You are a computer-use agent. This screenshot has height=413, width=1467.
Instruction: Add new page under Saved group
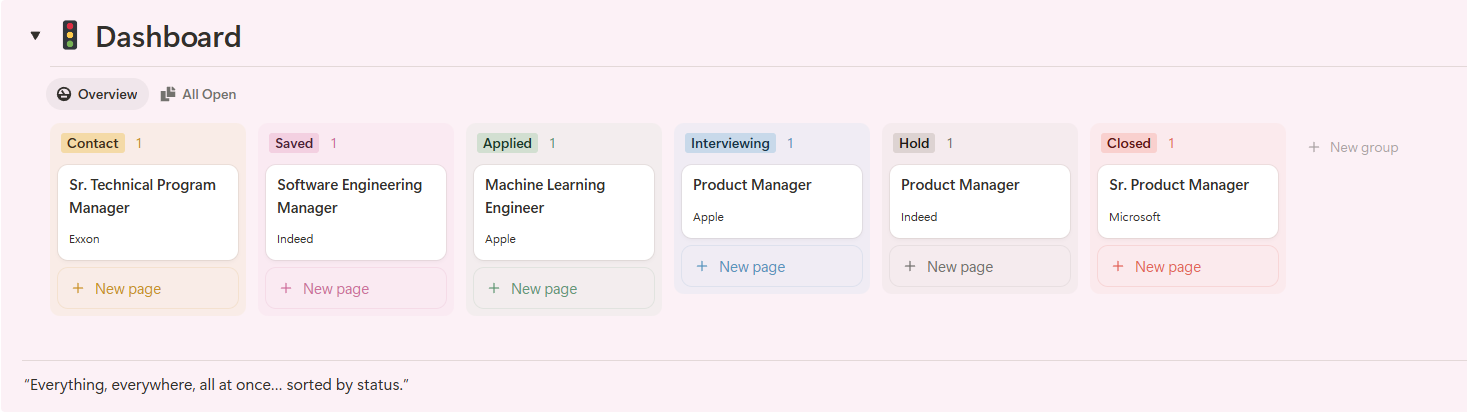click(356, 288)
